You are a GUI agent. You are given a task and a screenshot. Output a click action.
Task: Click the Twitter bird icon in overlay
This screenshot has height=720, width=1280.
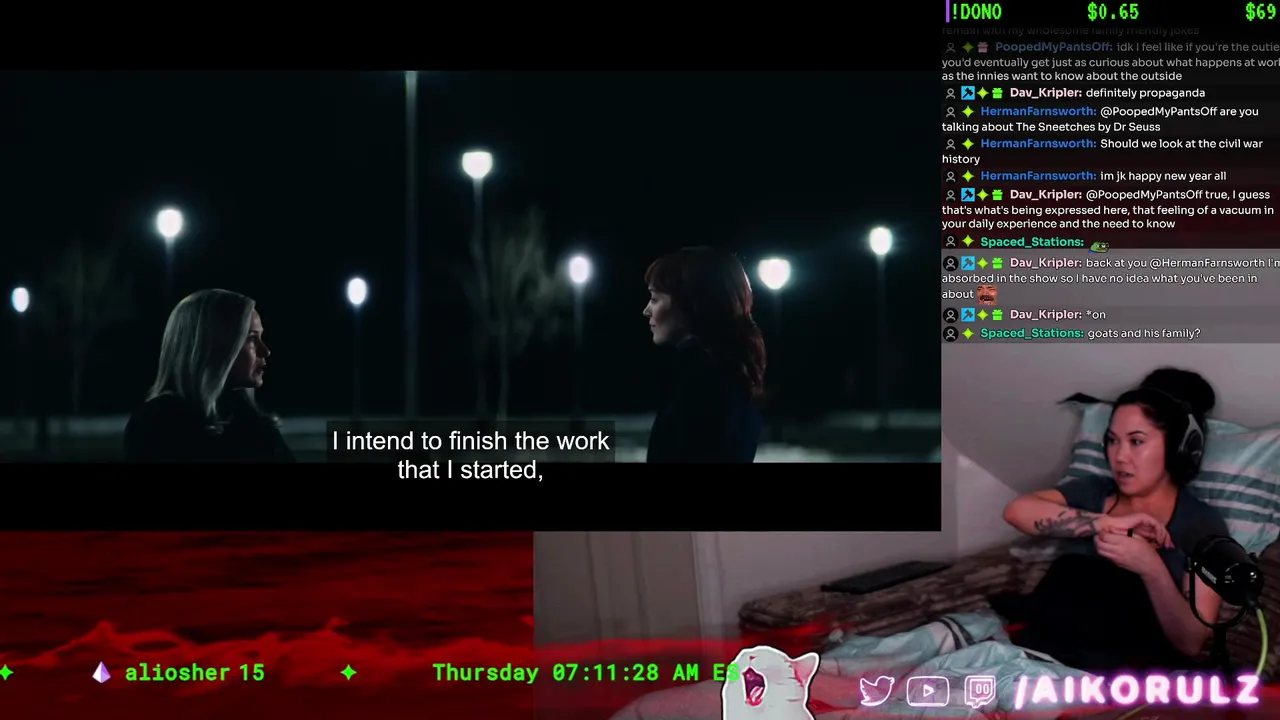pos(877,691)
